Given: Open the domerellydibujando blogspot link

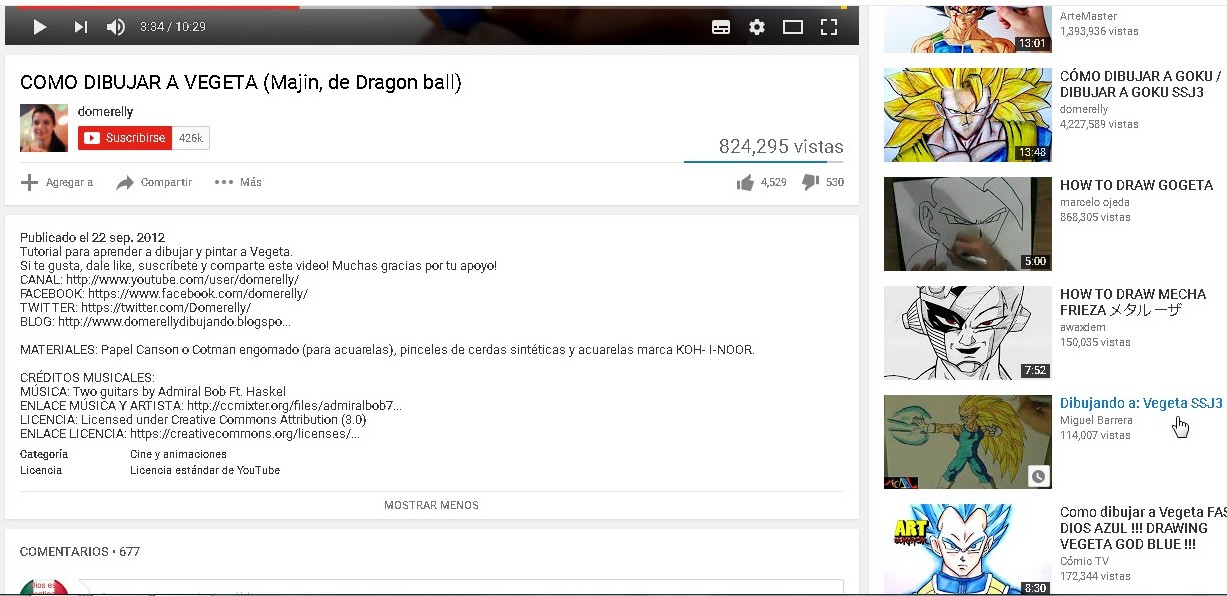Looking at the screenshot, I should [x=175, y=322].
